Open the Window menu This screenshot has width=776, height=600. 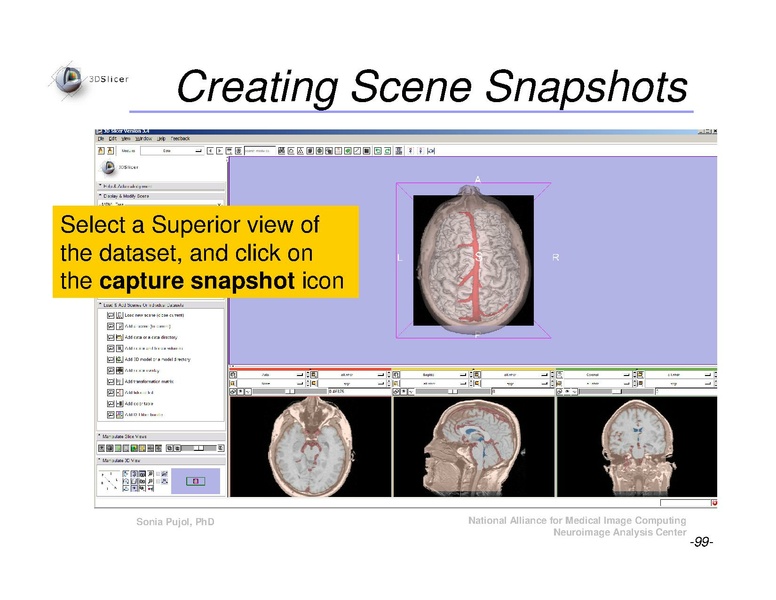point(144,139)
